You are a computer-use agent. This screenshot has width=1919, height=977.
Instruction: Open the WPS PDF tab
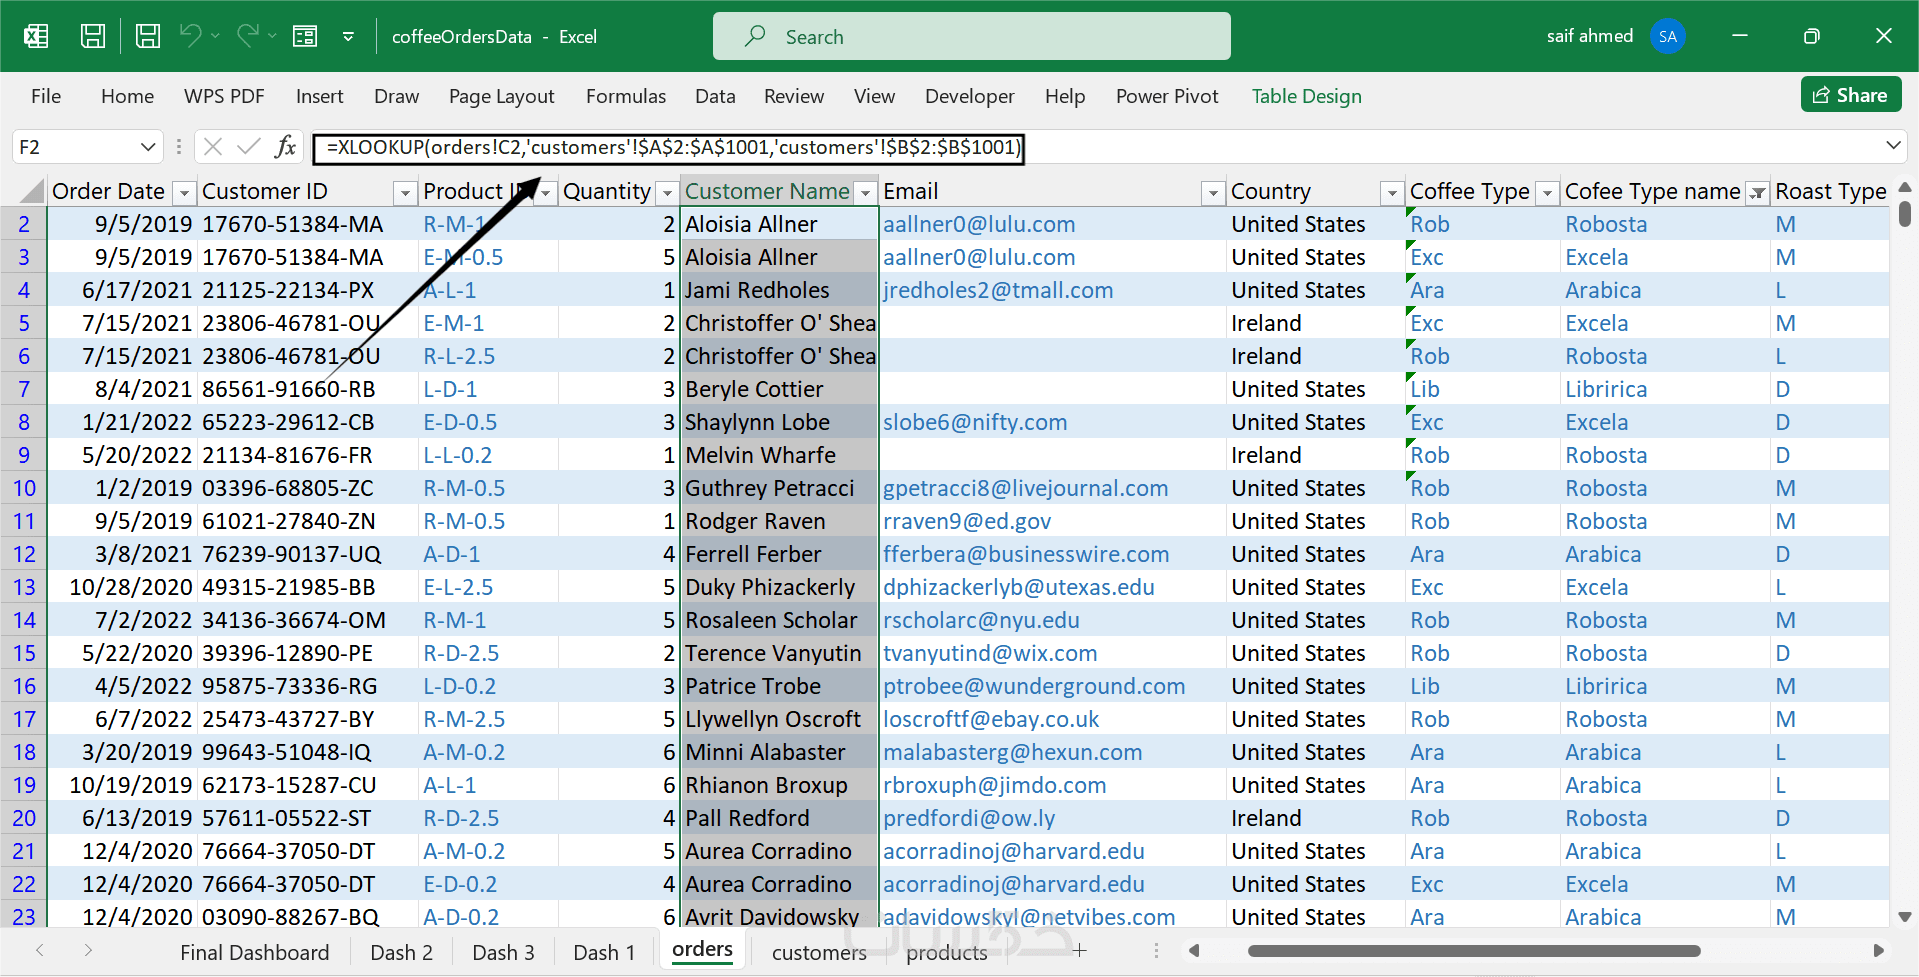pos(224,96)
